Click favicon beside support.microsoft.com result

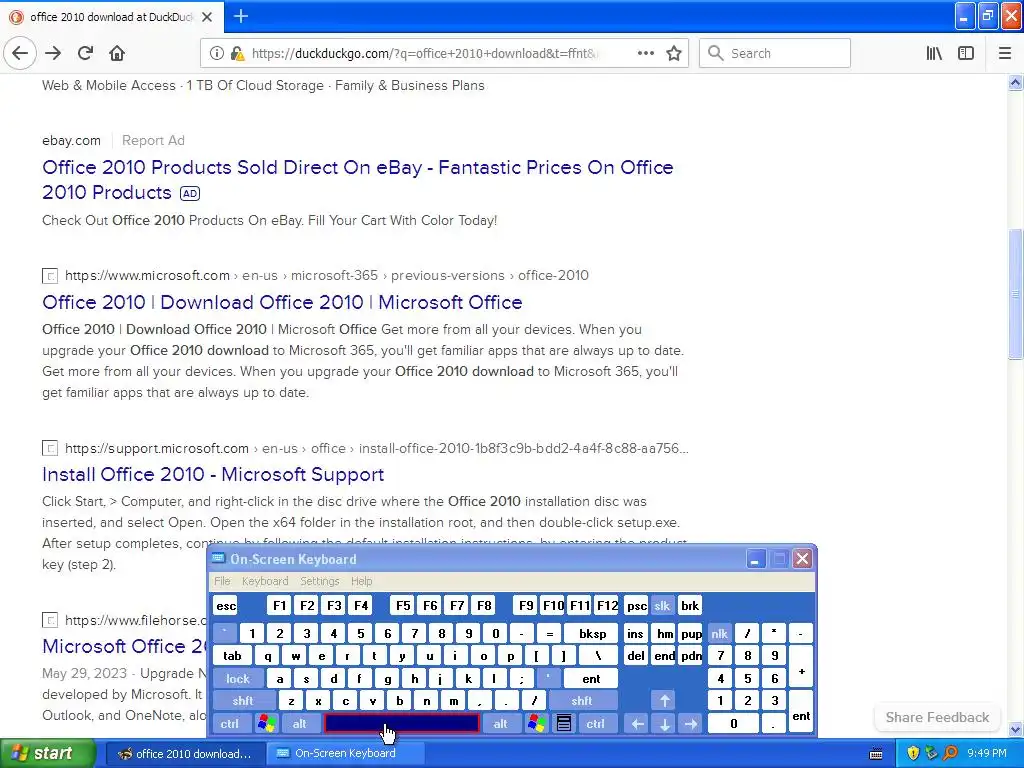pyautogui.click(x=50, y=448)
